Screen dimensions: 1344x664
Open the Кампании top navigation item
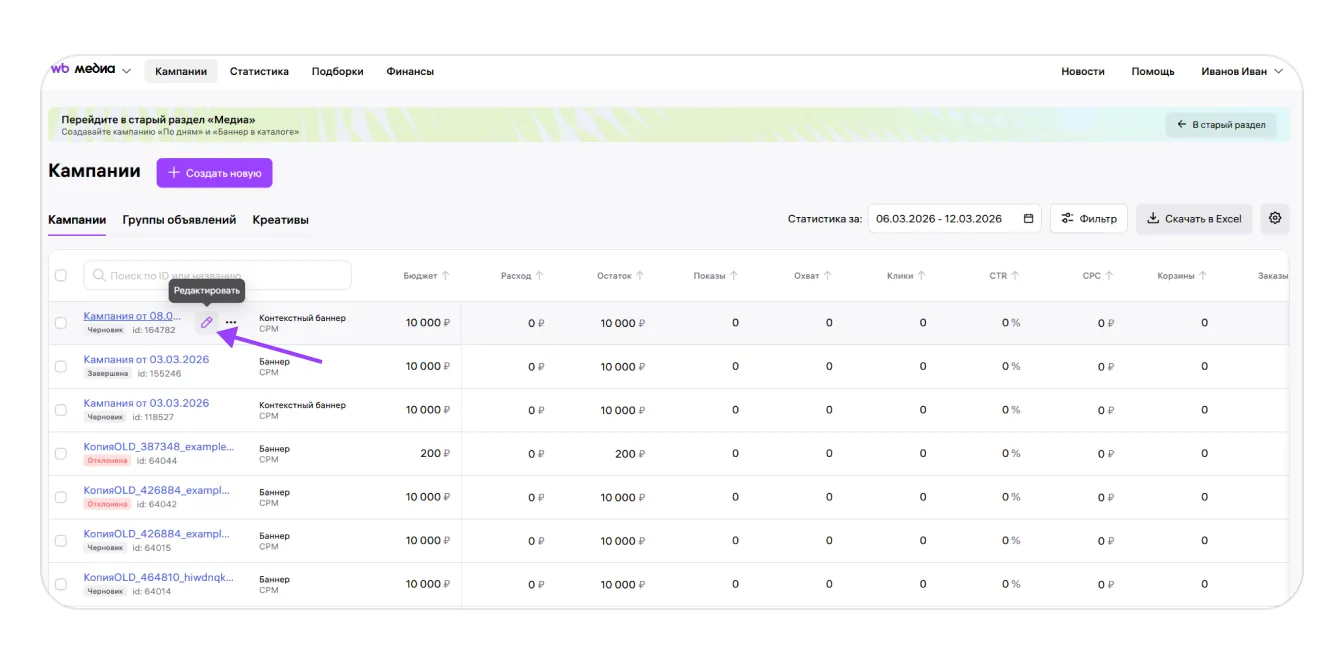(x=181, y=71)
